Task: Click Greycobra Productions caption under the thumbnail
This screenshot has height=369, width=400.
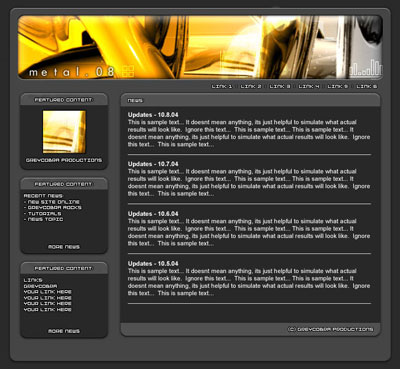Action: (64, 160)
